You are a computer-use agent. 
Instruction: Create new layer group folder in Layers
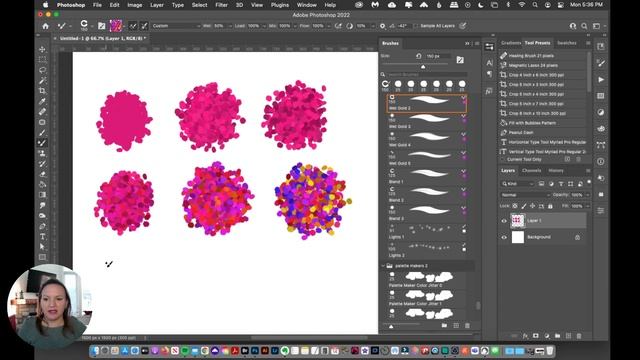click(x=558, y=336)
